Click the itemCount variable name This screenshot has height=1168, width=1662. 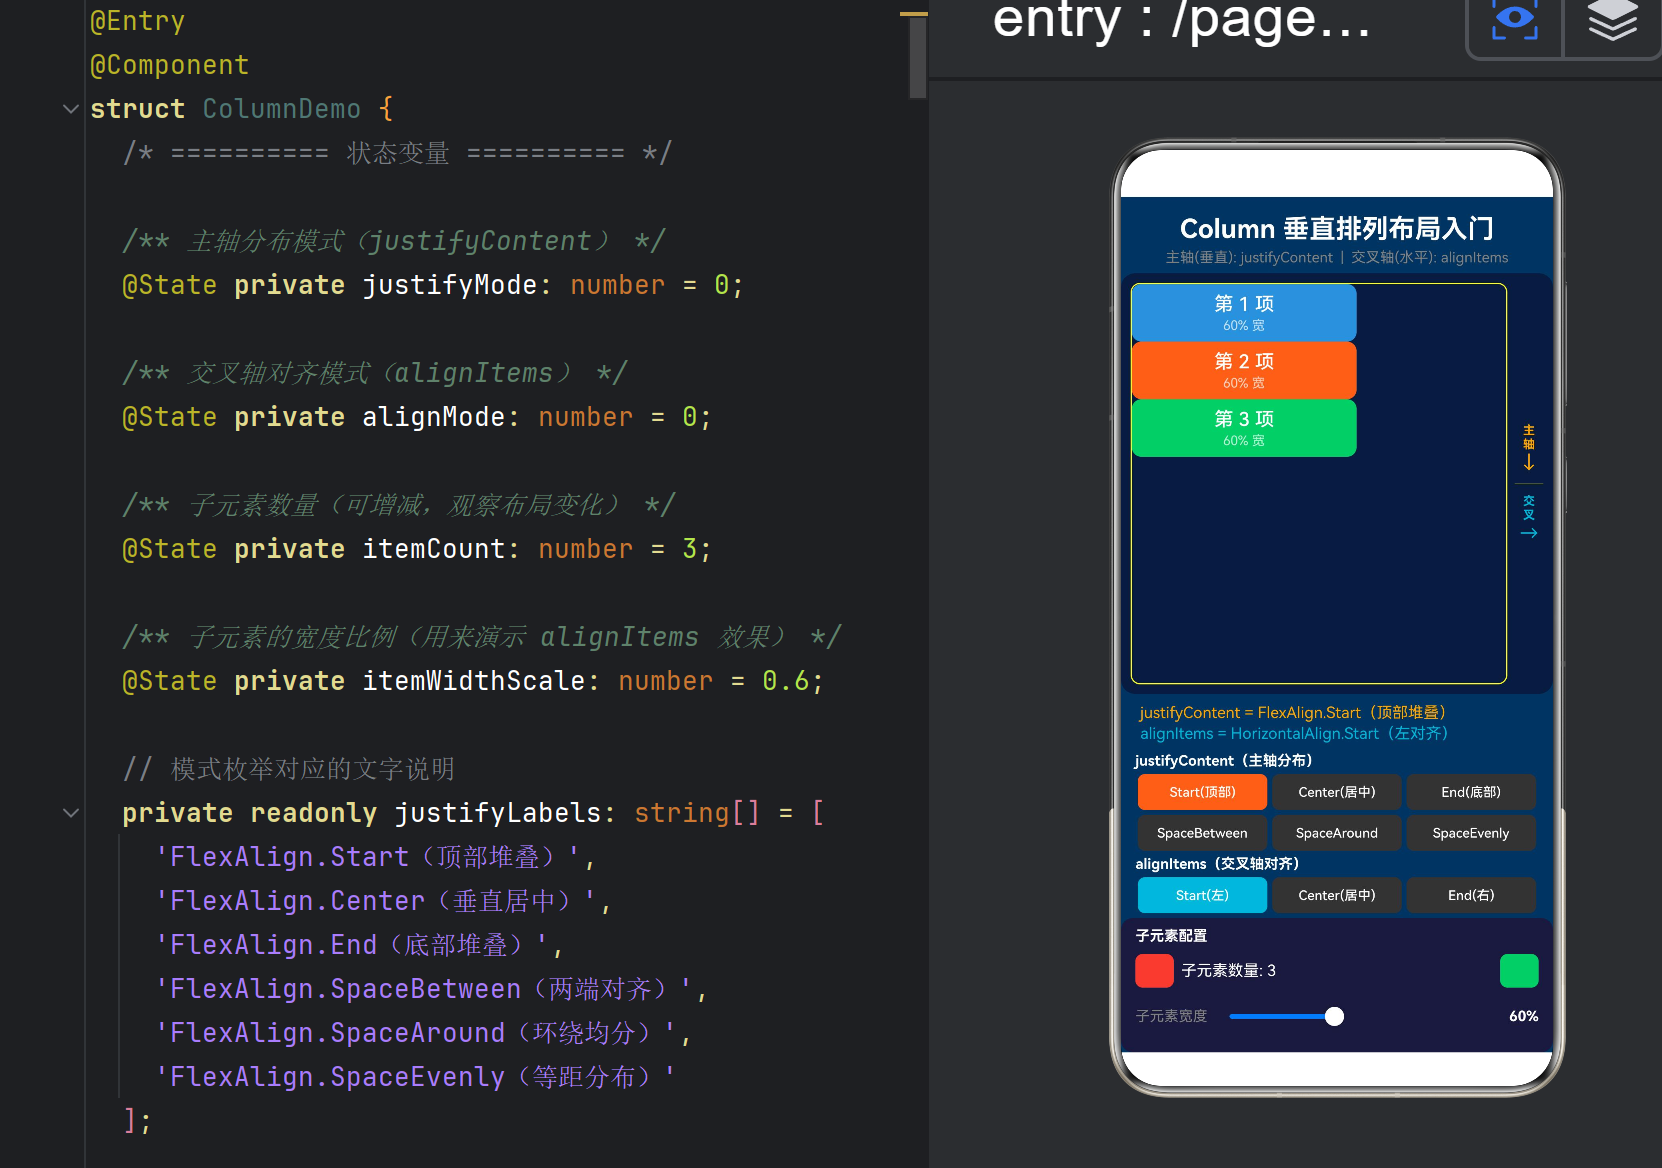434,549
